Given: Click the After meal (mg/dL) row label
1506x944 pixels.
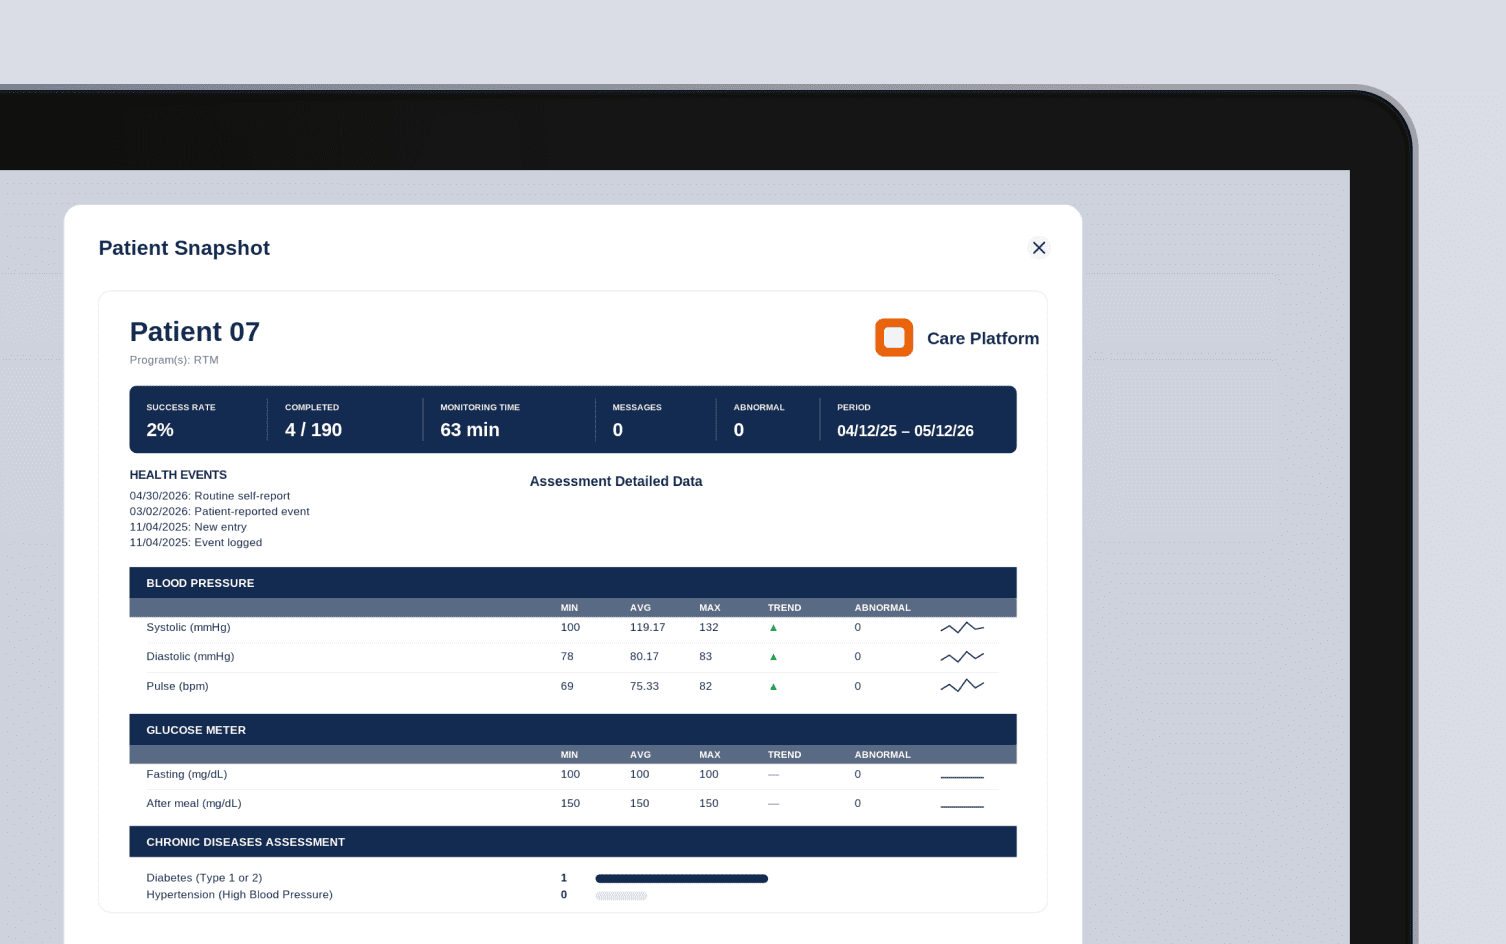Looking at the screenshot, I should point(194,804).
